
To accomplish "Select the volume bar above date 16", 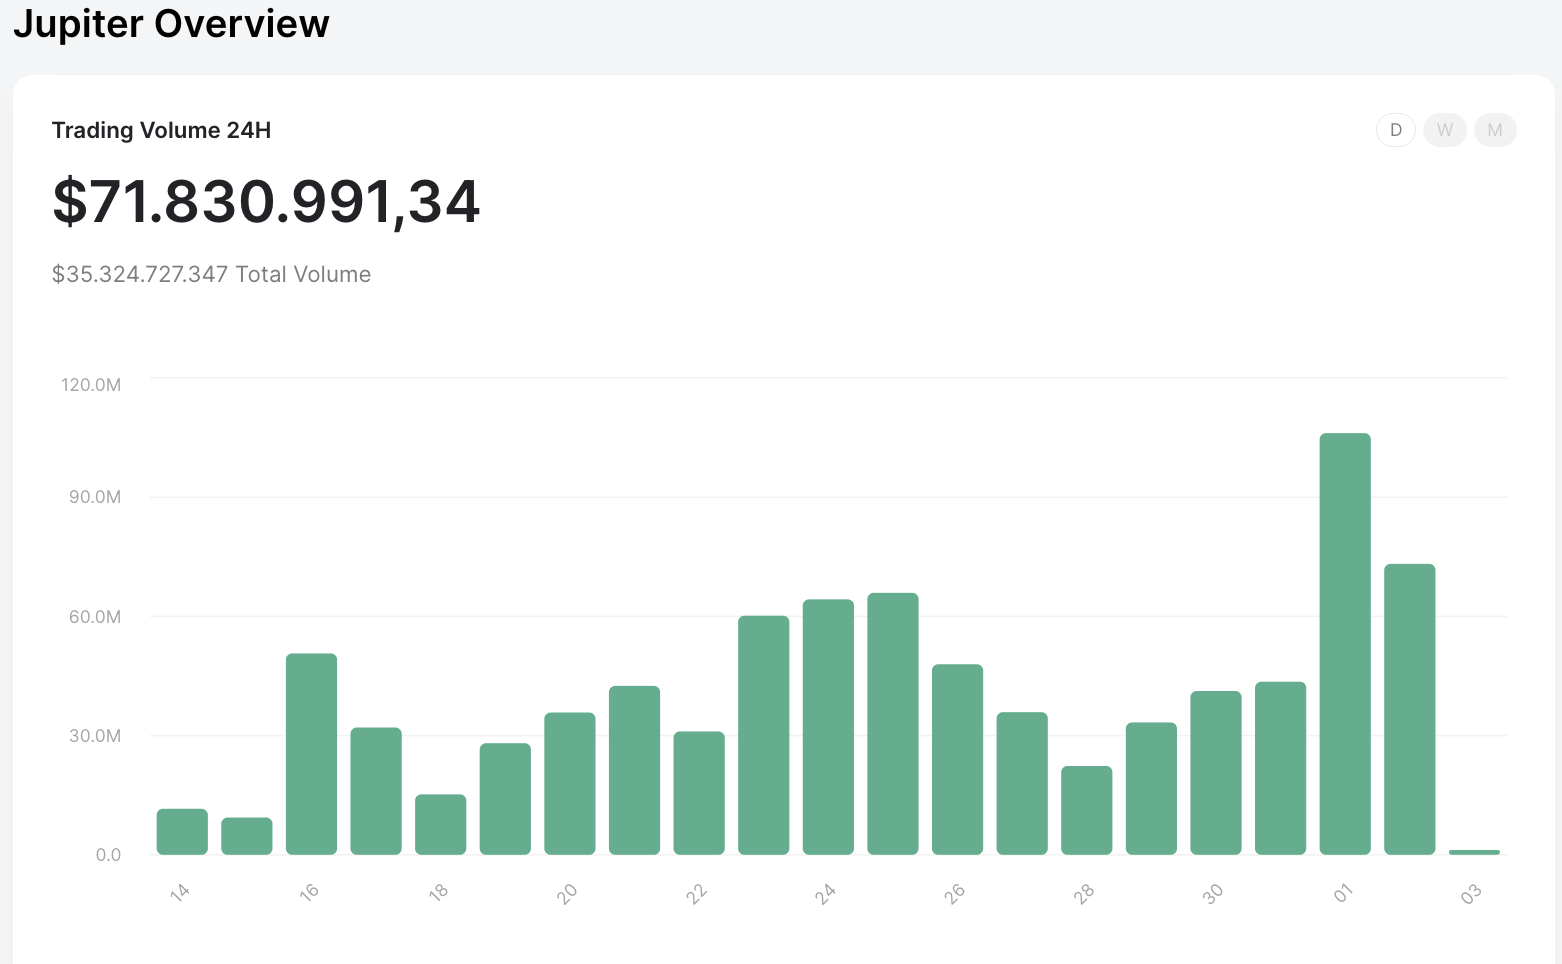I will (311, 754).
